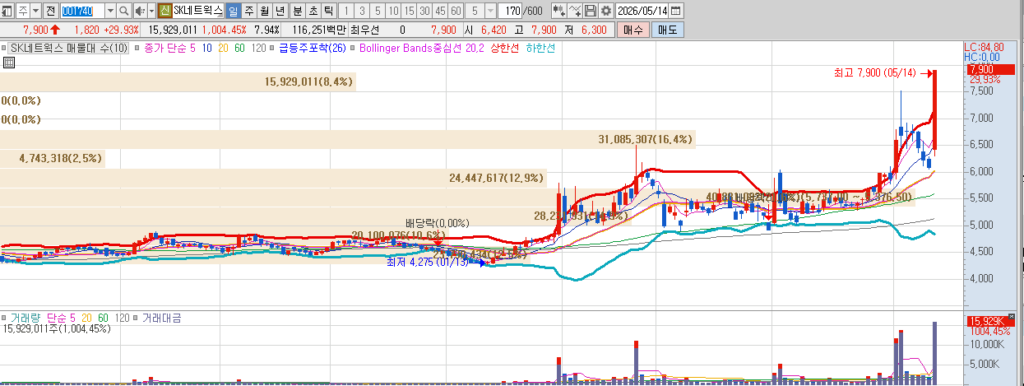The image size is (1024, 386).
Task: Select the 3 interval button
Action: pyautogui.click(x=362, y=11)
